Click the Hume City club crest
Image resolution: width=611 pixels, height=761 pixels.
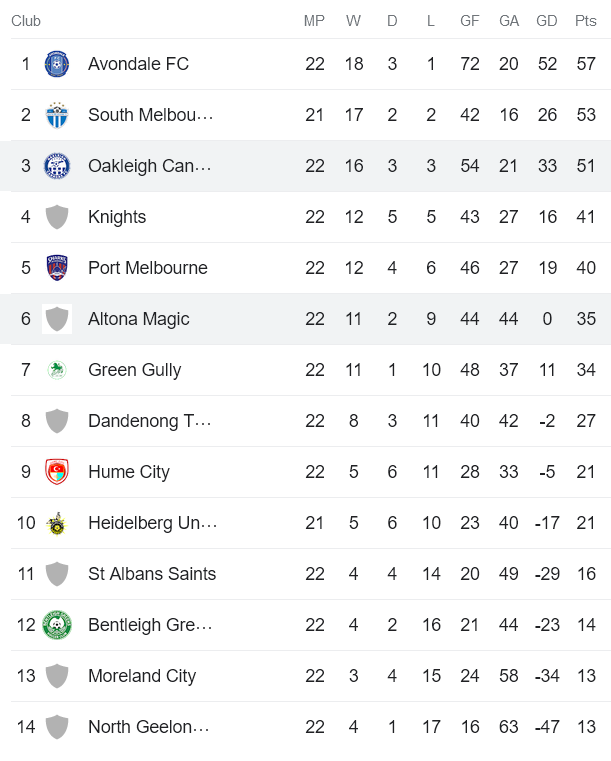57,472
